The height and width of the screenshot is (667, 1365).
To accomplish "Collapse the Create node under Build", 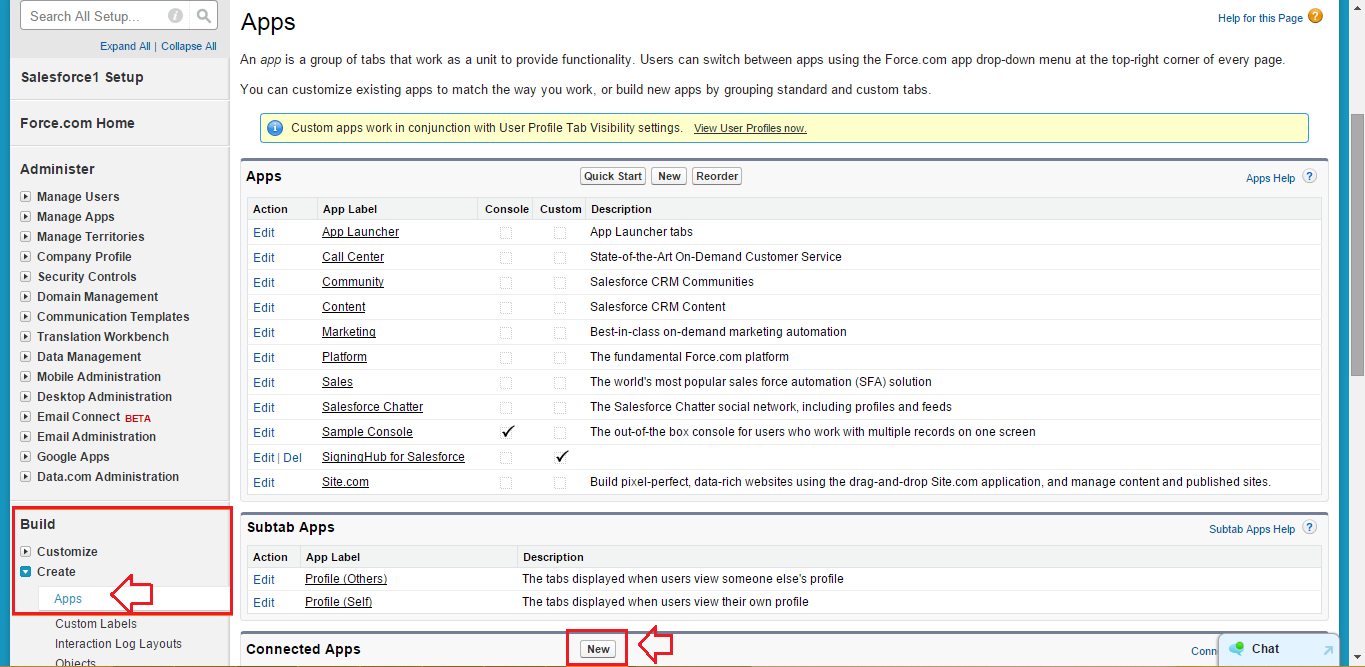I will (x=26, y=572).
